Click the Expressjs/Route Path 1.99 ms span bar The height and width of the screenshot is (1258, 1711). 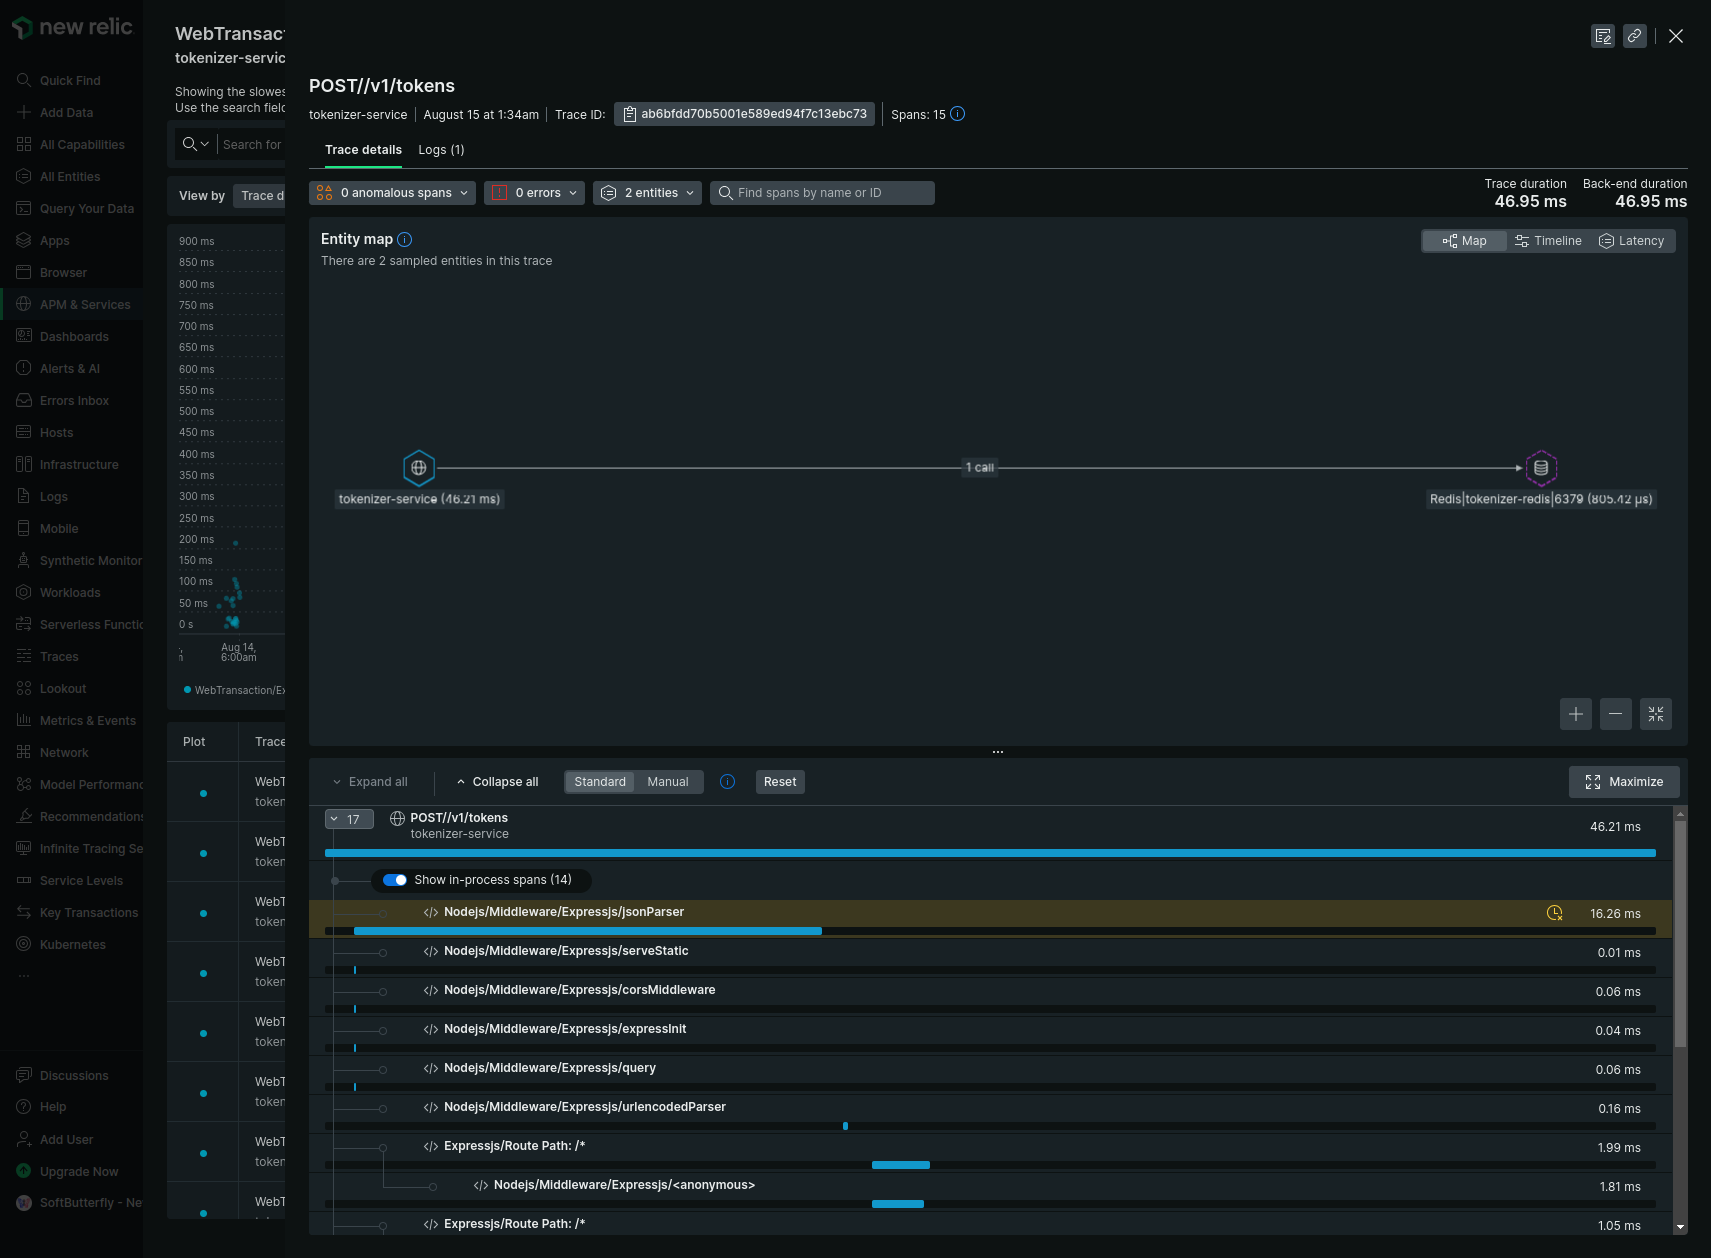(901, 1165)
